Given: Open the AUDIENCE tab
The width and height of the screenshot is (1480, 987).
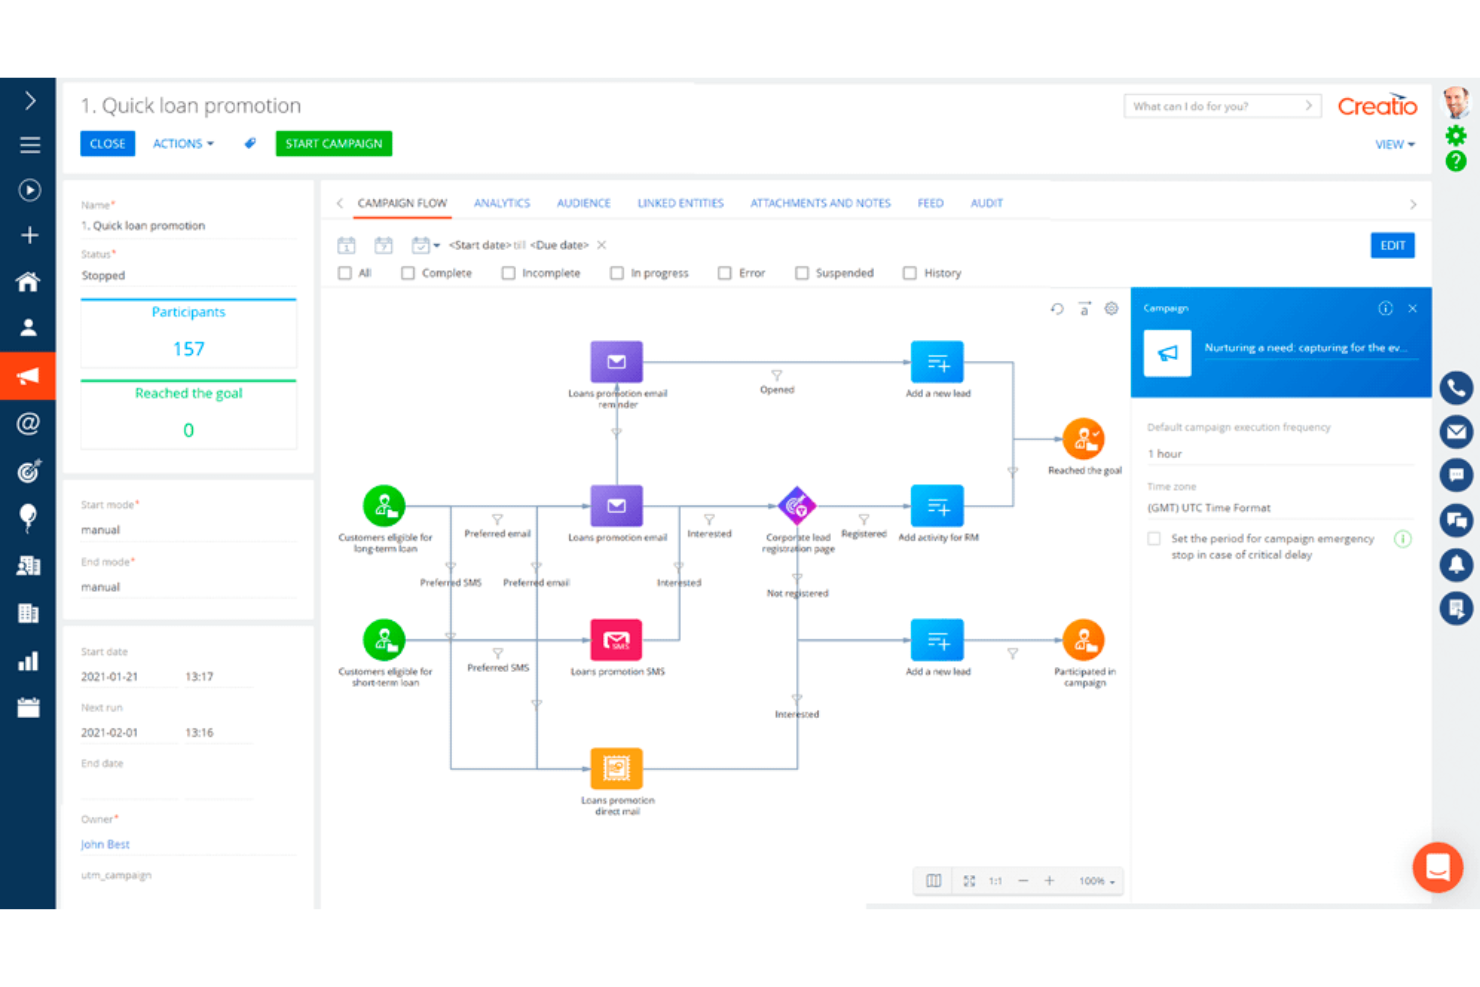Looking at the screenshot, I should (583, 203).
